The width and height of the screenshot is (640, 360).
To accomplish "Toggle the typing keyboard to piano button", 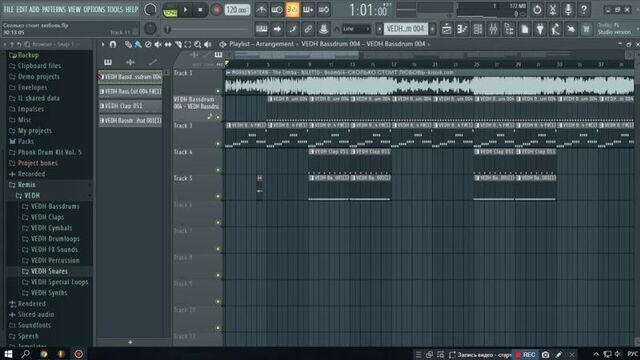I will [x=261, y=29].
